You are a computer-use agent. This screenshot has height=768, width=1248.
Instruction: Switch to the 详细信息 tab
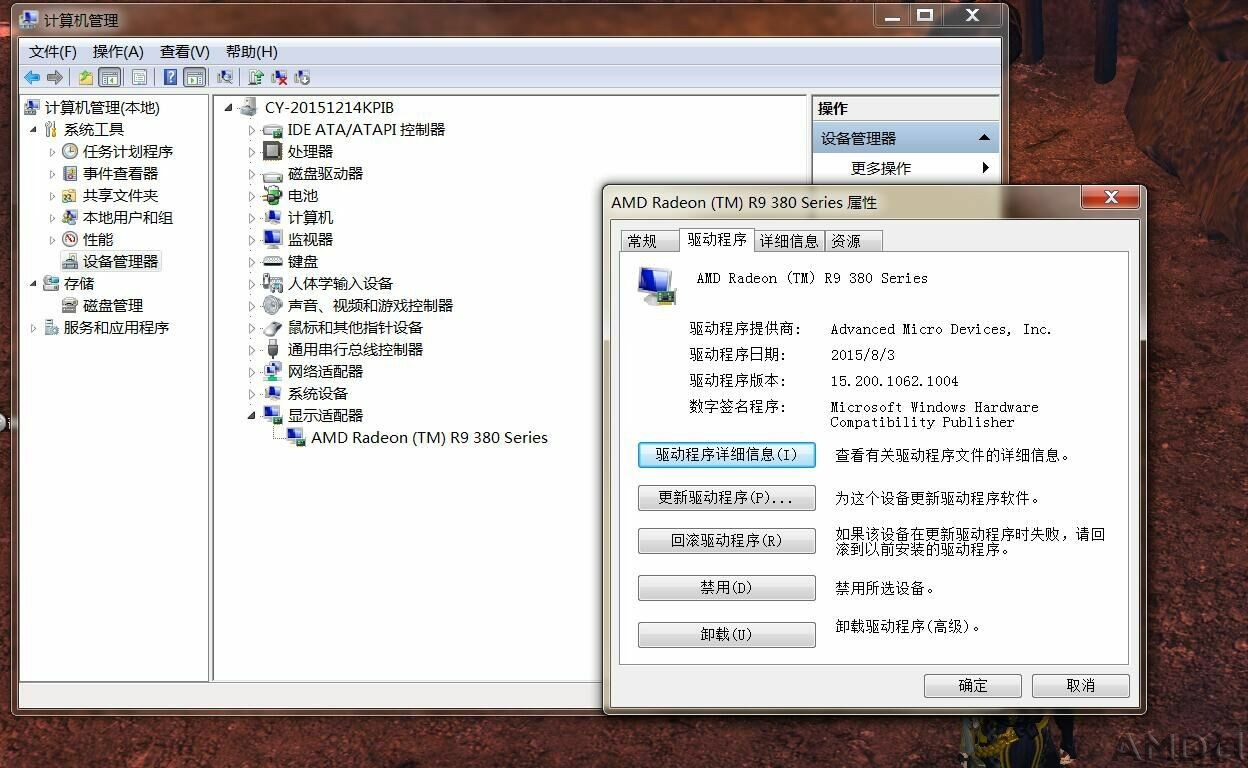coord(789,241)
